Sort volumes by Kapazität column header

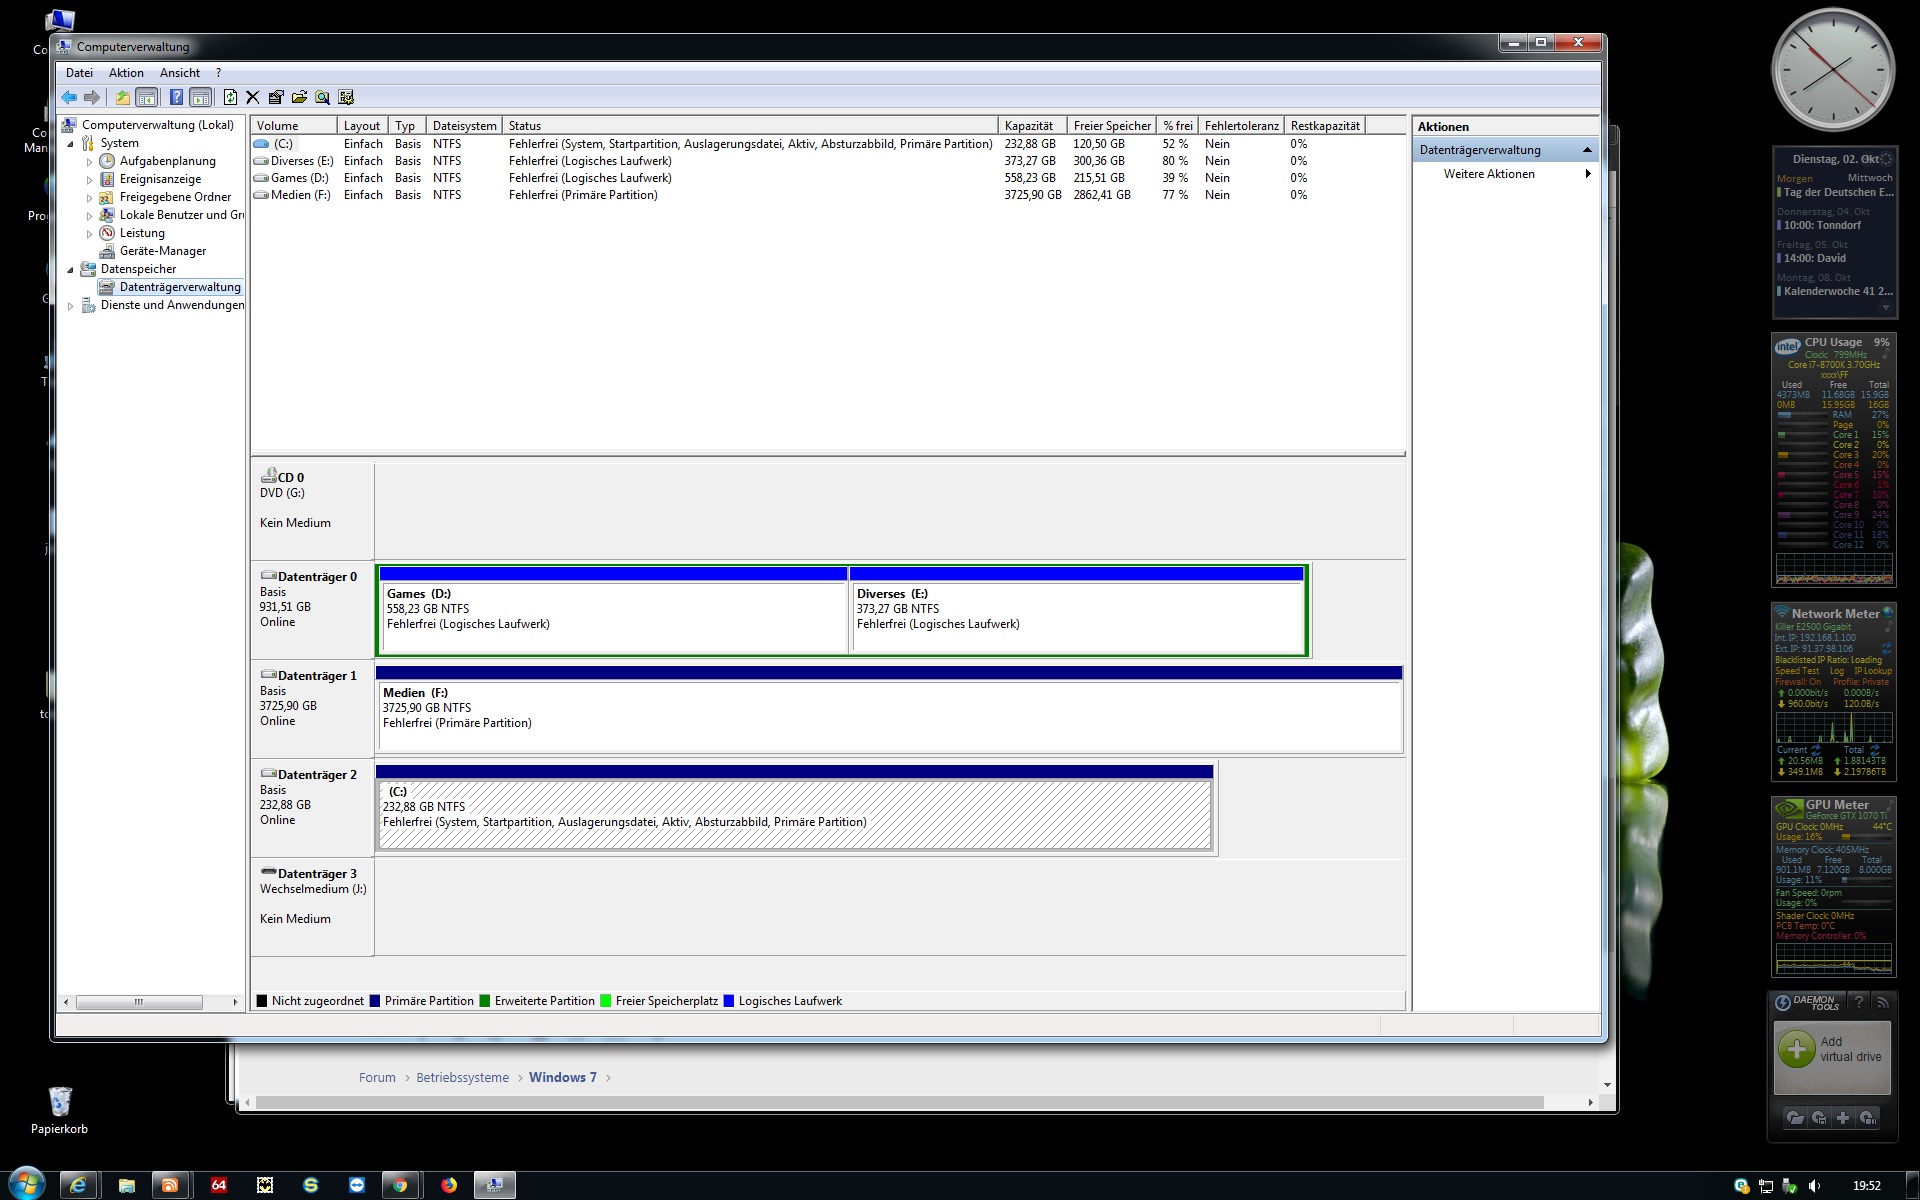point(1028,126)
